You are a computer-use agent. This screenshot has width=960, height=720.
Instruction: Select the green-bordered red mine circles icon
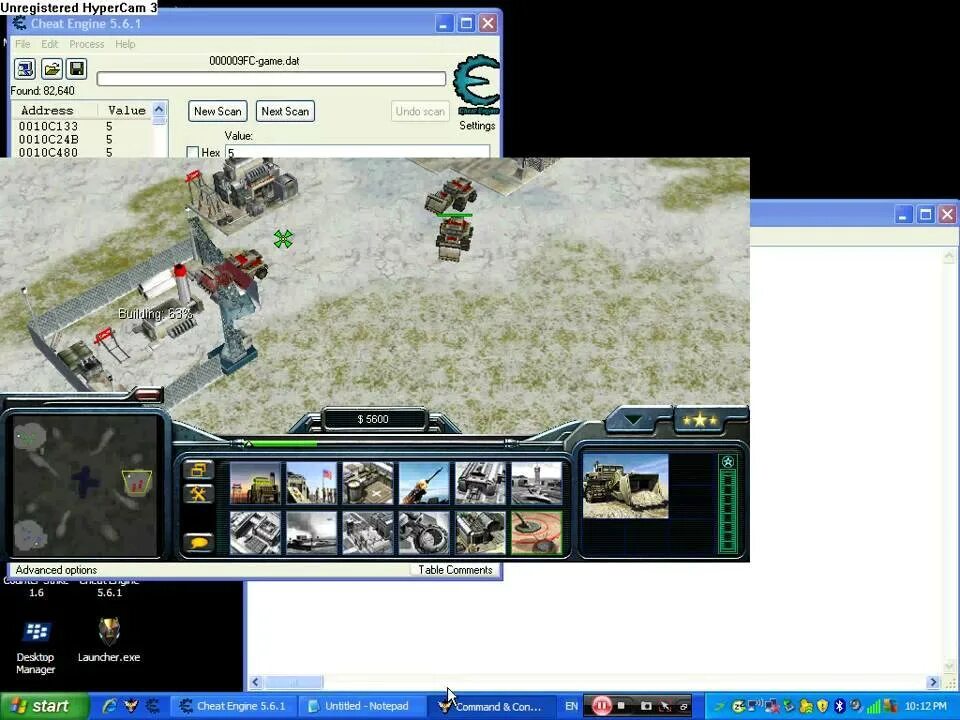(536, 533)
